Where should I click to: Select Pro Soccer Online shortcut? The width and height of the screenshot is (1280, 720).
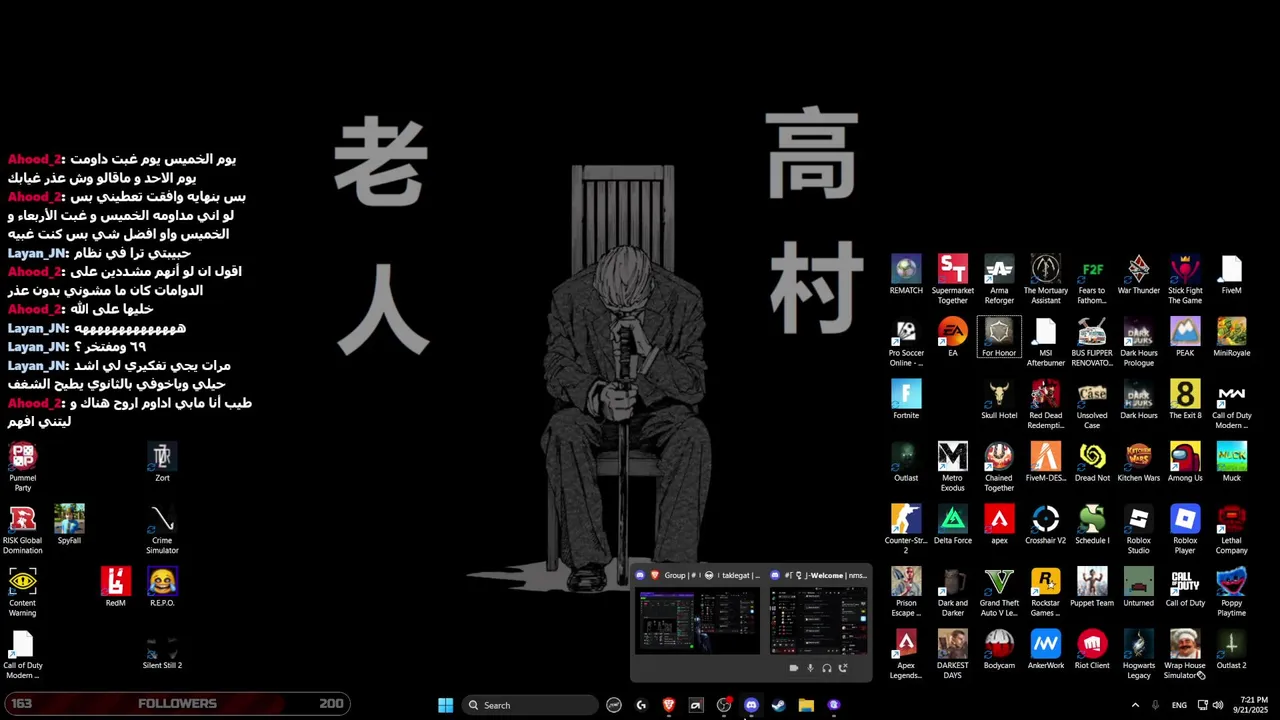click(x=906, y=342)
